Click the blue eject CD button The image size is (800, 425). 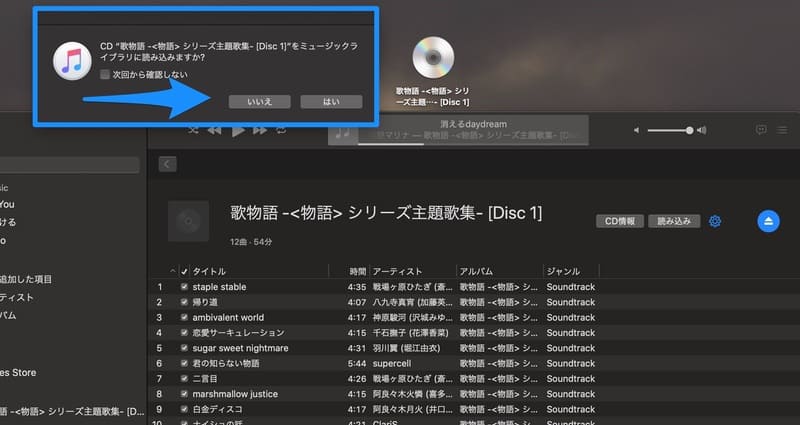[768, 221]
